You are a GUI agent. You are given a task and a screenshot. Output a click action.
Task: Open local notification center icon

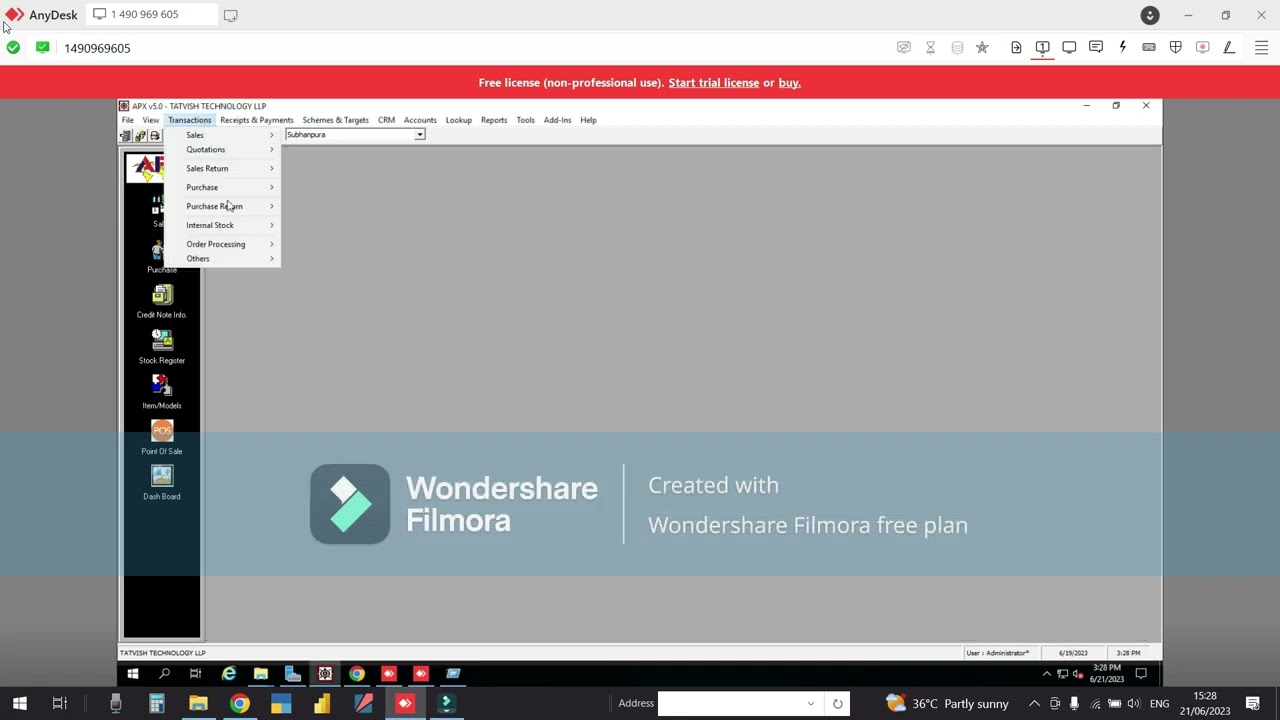pyautogui.click(x=1253, y=703)
